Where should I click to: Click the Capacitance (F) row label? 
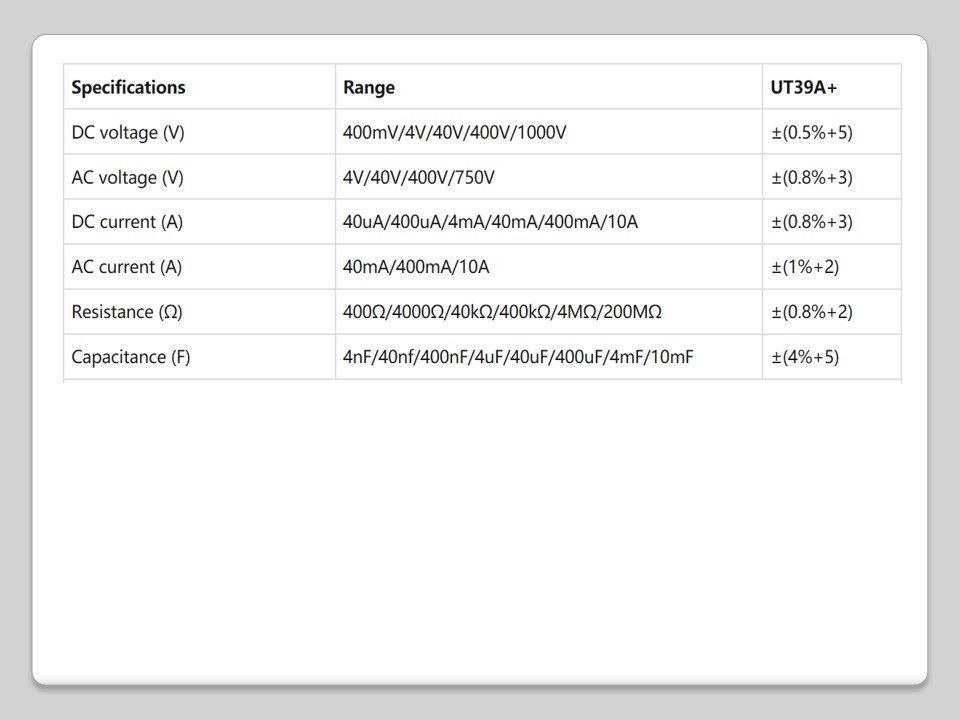click(x=131, y=357)
